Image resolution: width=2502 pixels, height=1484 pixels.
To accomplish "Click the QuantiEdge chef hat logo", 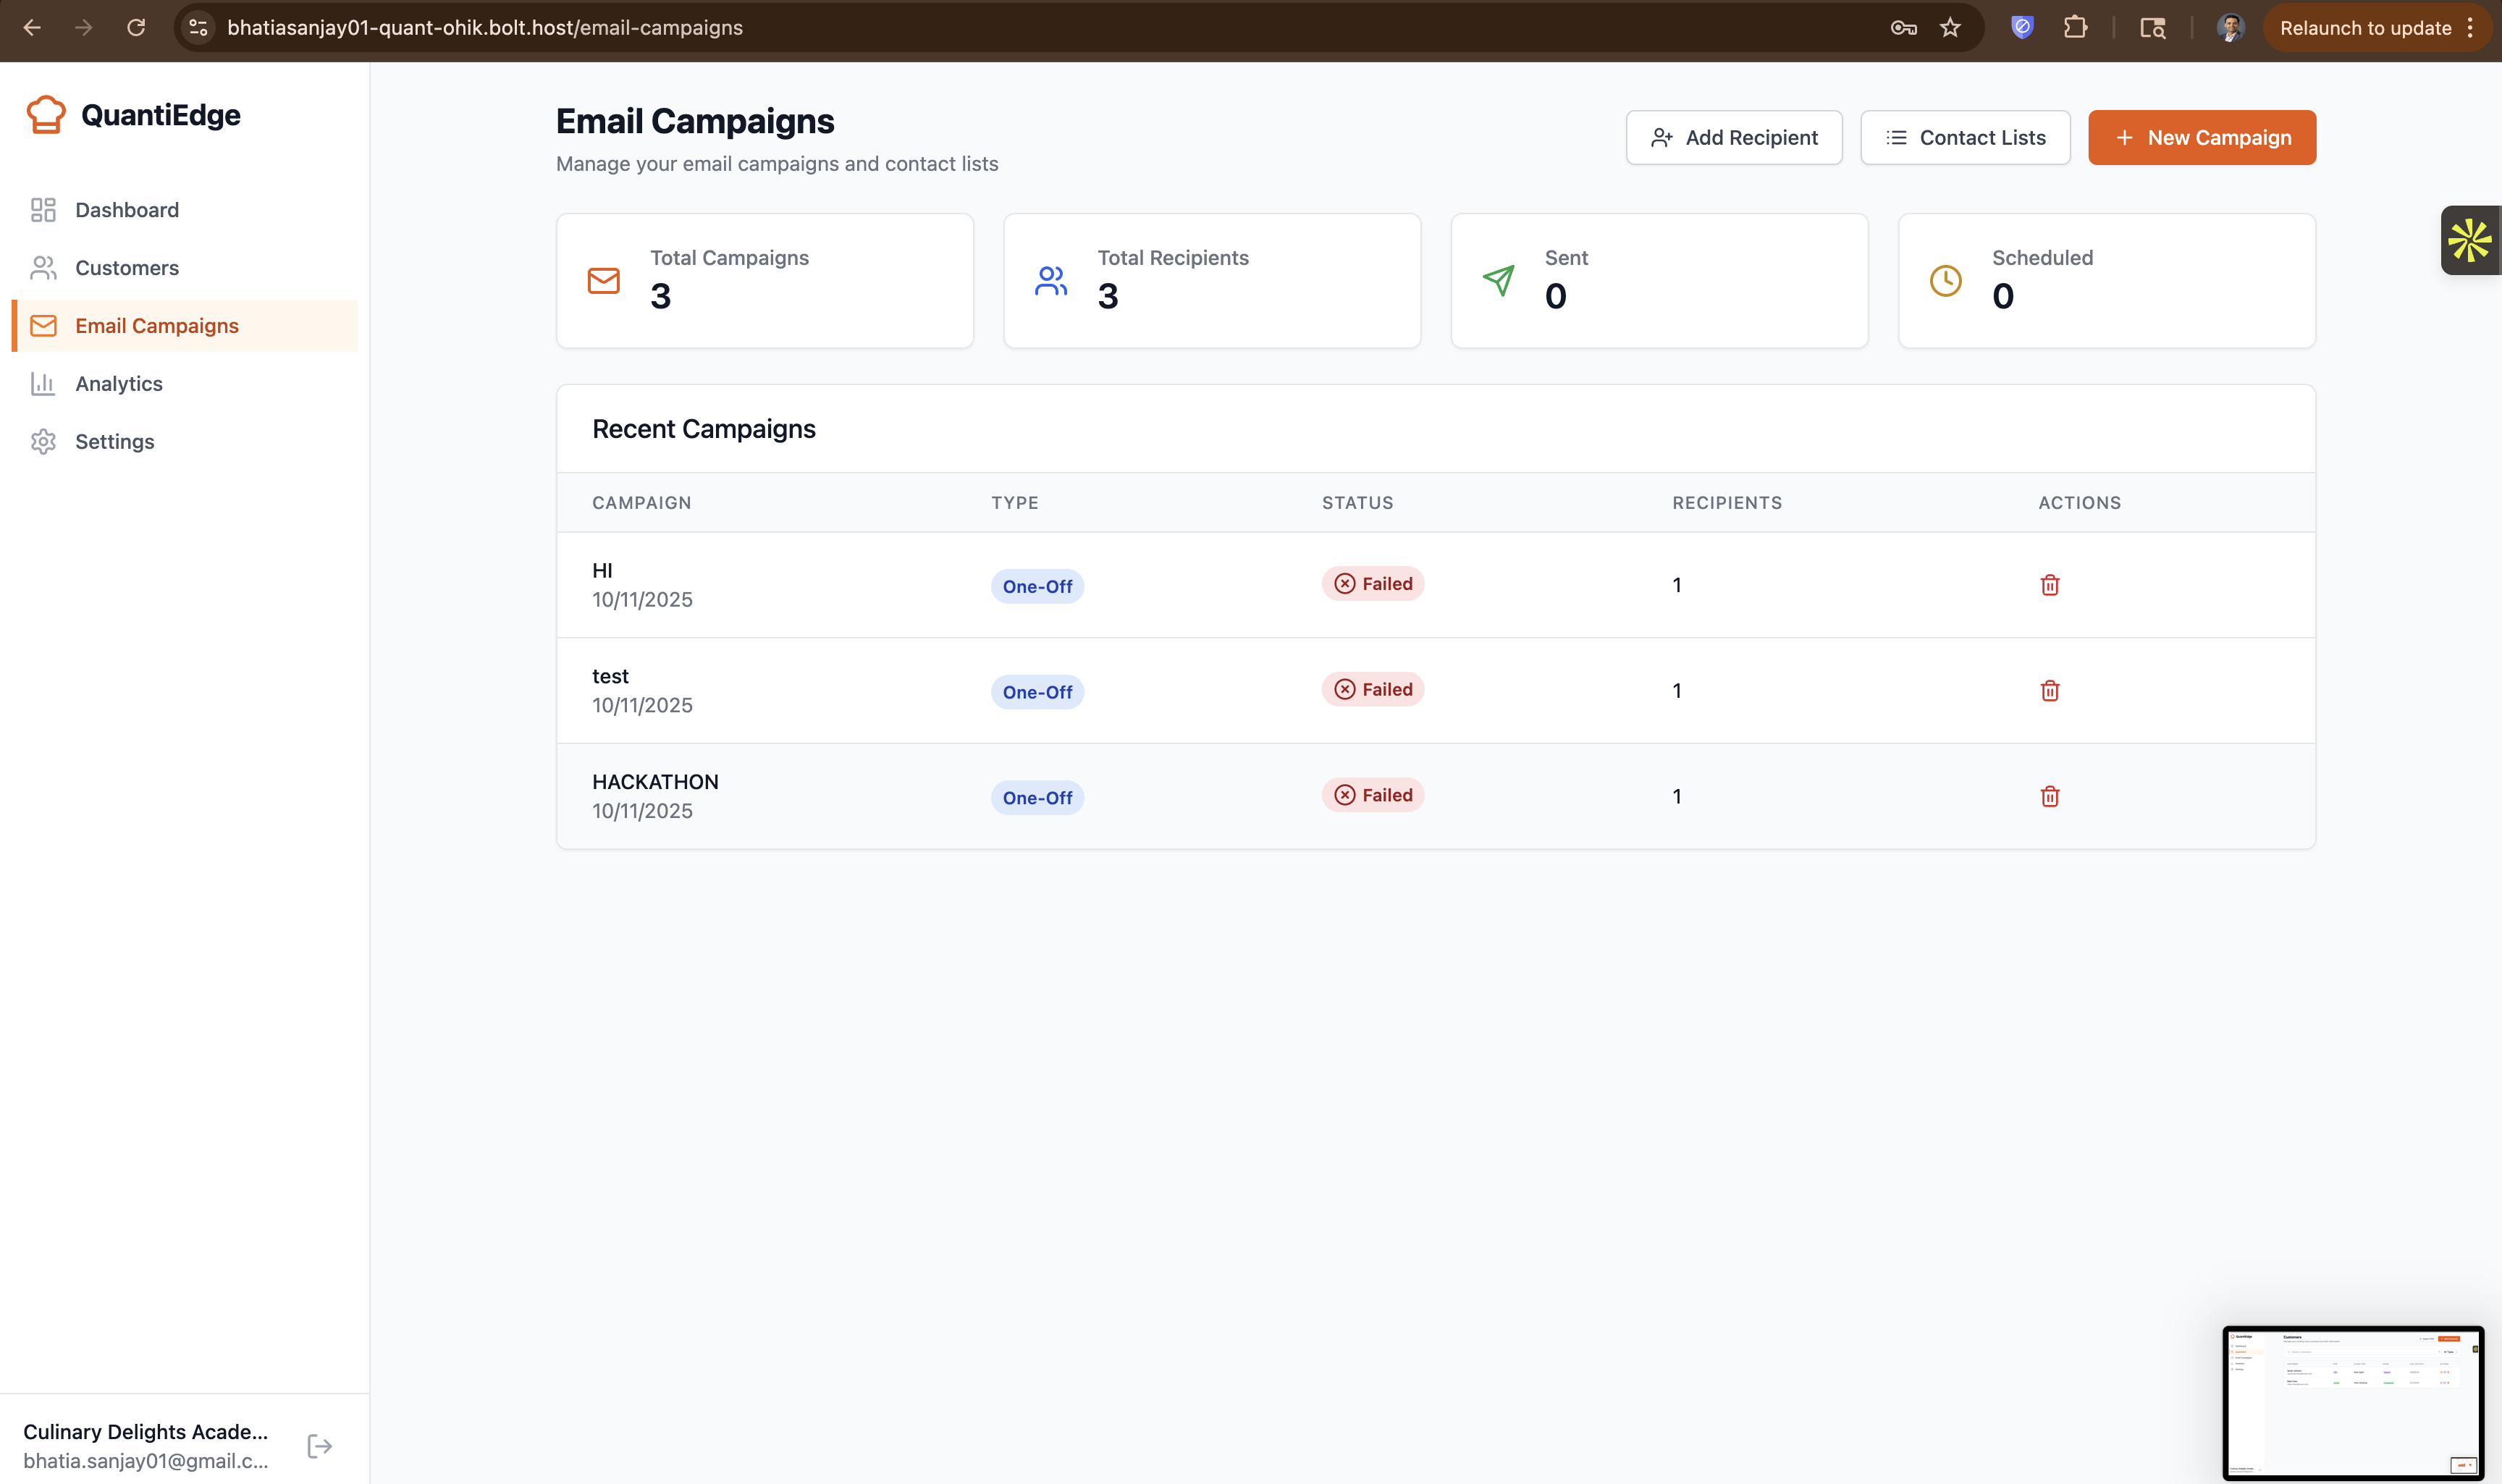I will 46,115.
